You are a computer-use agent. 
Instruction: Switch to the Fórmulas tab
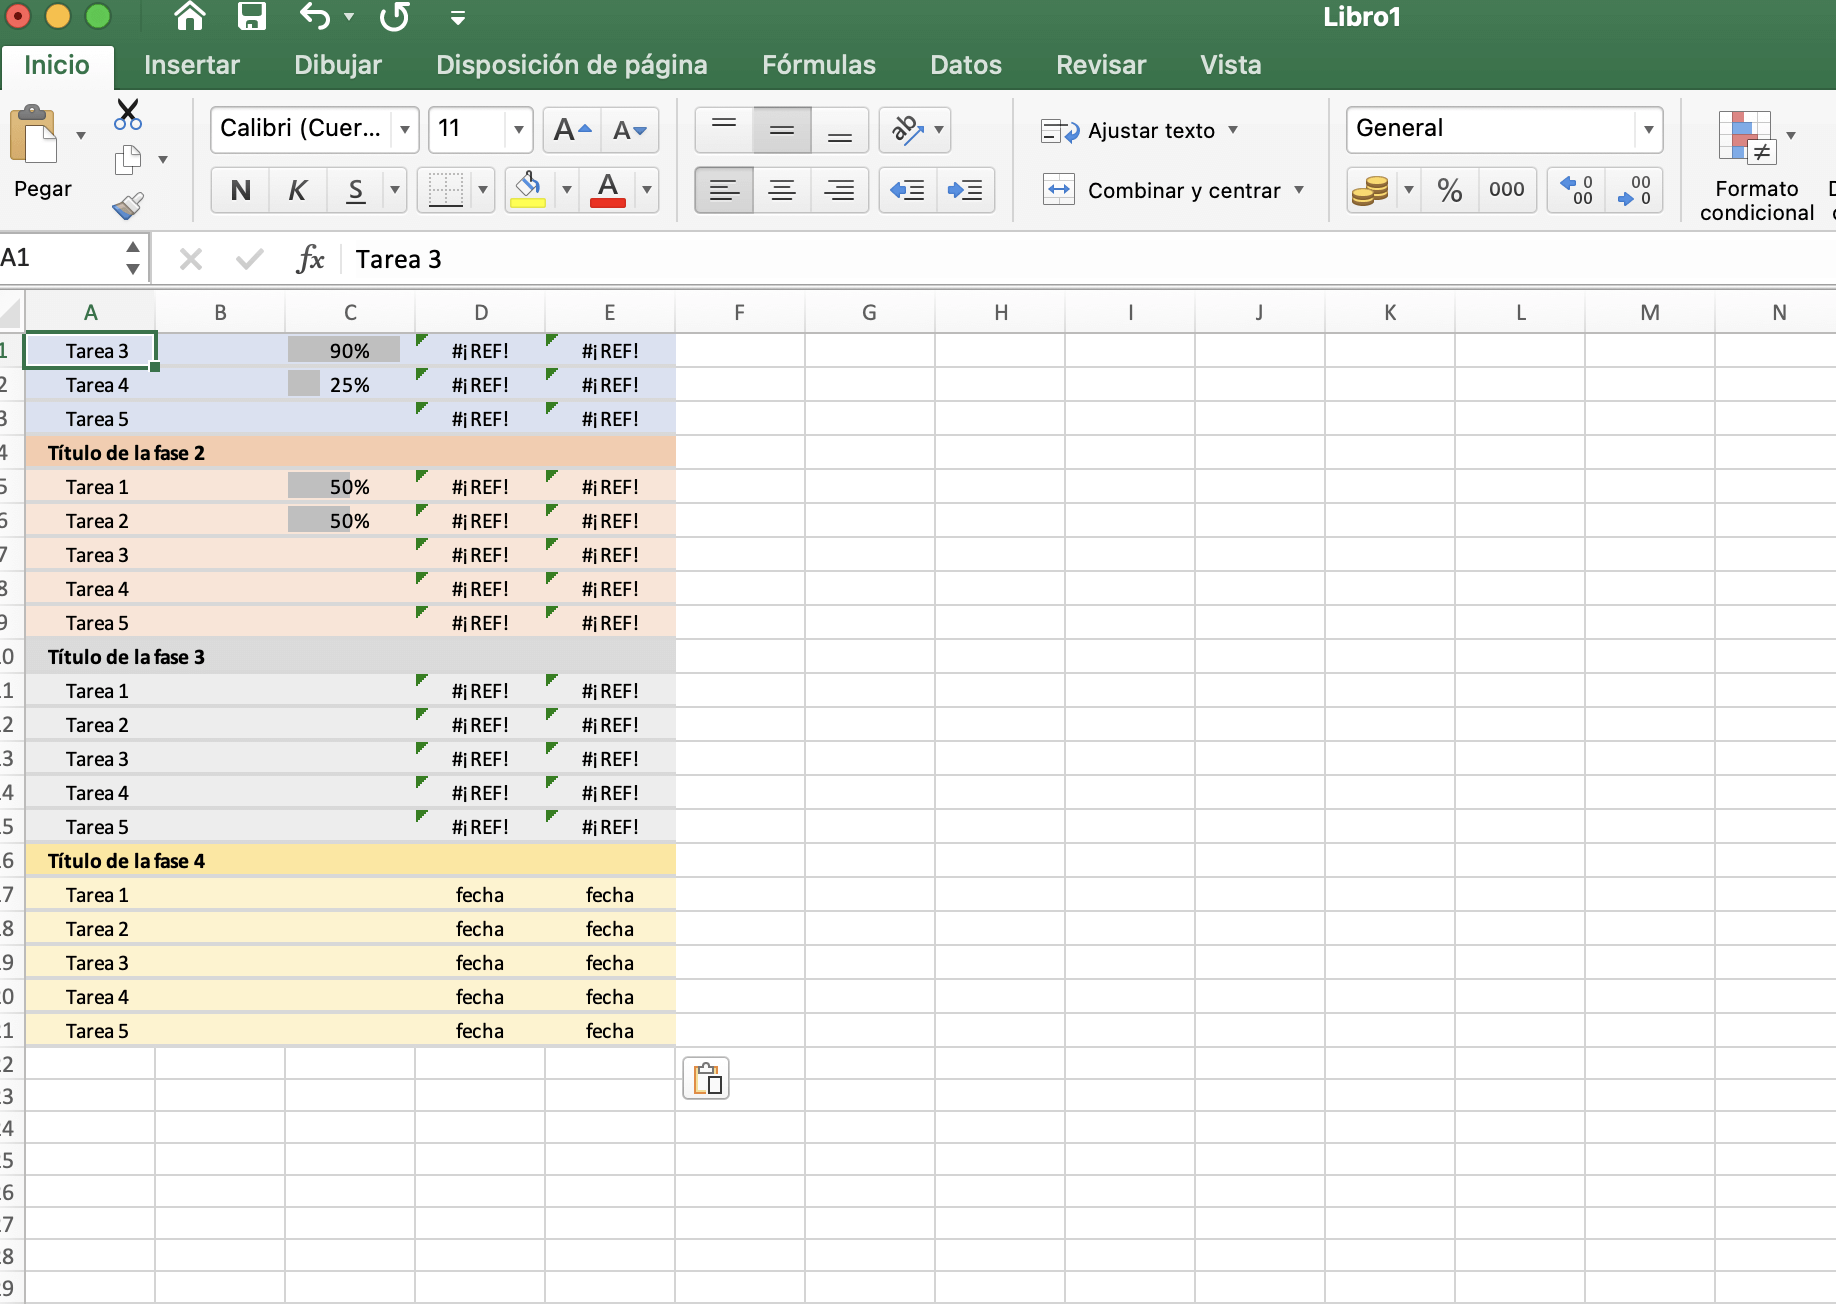818,65
